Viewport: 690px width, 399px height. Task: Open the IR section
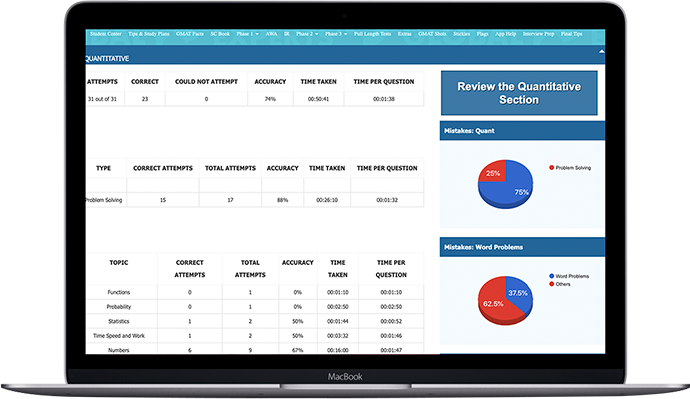pos(286,34)
